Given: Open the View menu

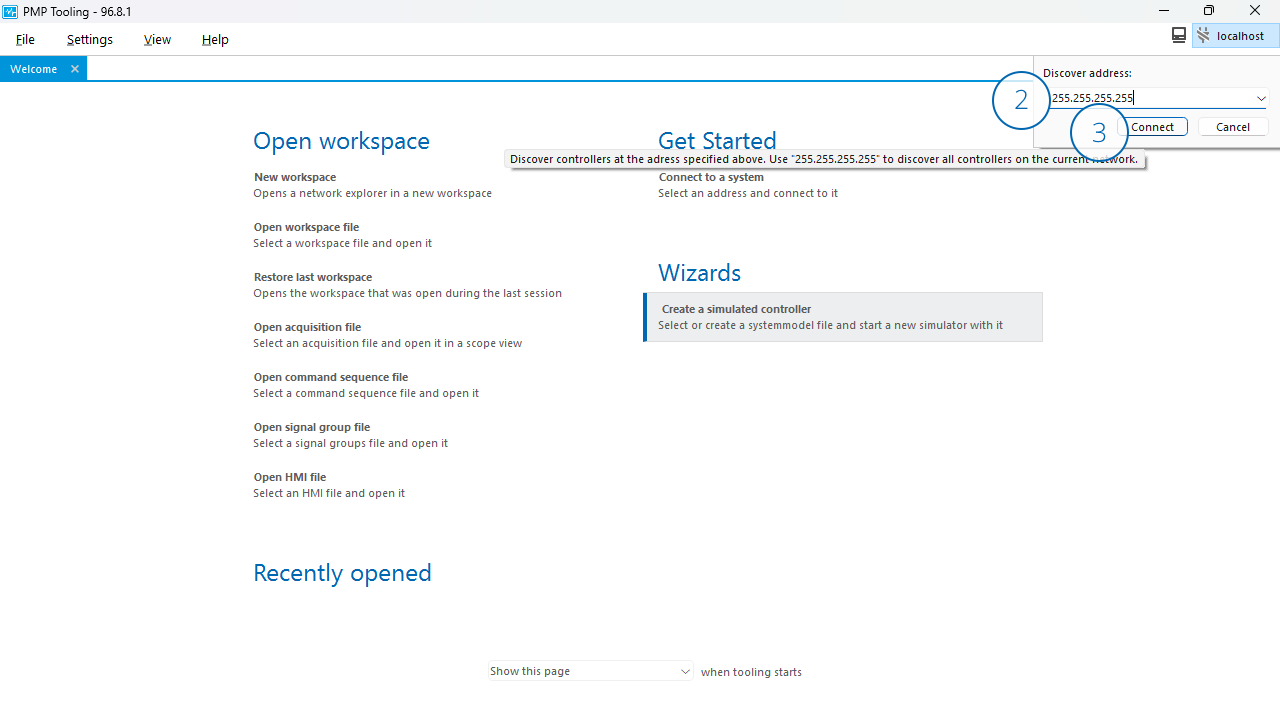Looking at the screenshot, I should [157, 39].
